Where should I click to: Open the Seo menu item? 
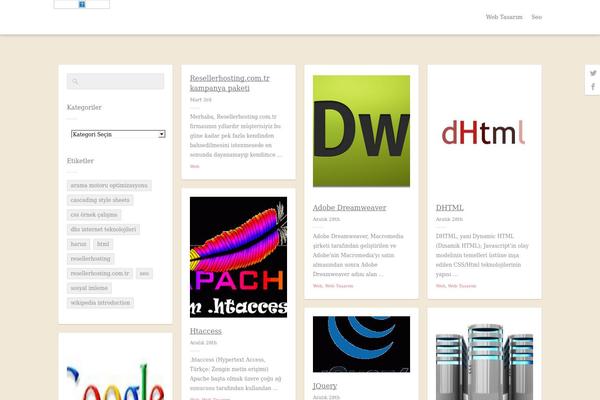536,17
